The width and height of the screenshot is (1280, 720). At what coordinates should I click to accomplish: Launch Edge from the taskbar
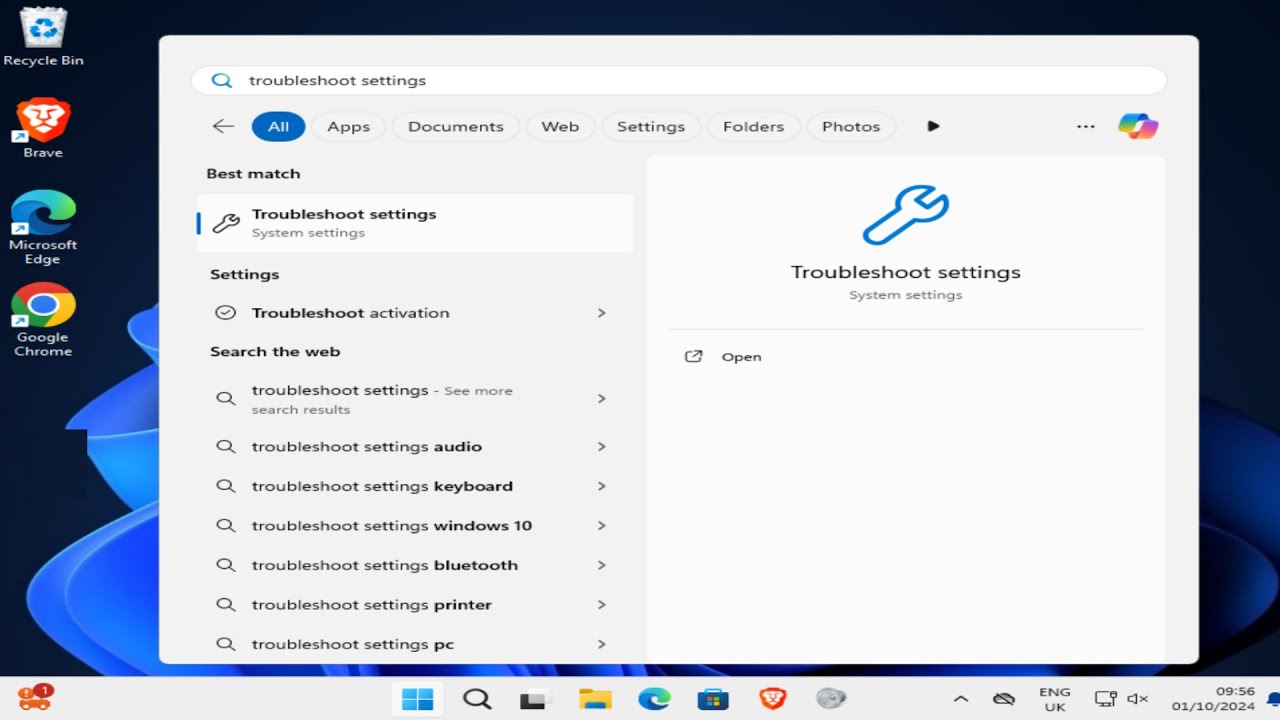click(654, 698)
